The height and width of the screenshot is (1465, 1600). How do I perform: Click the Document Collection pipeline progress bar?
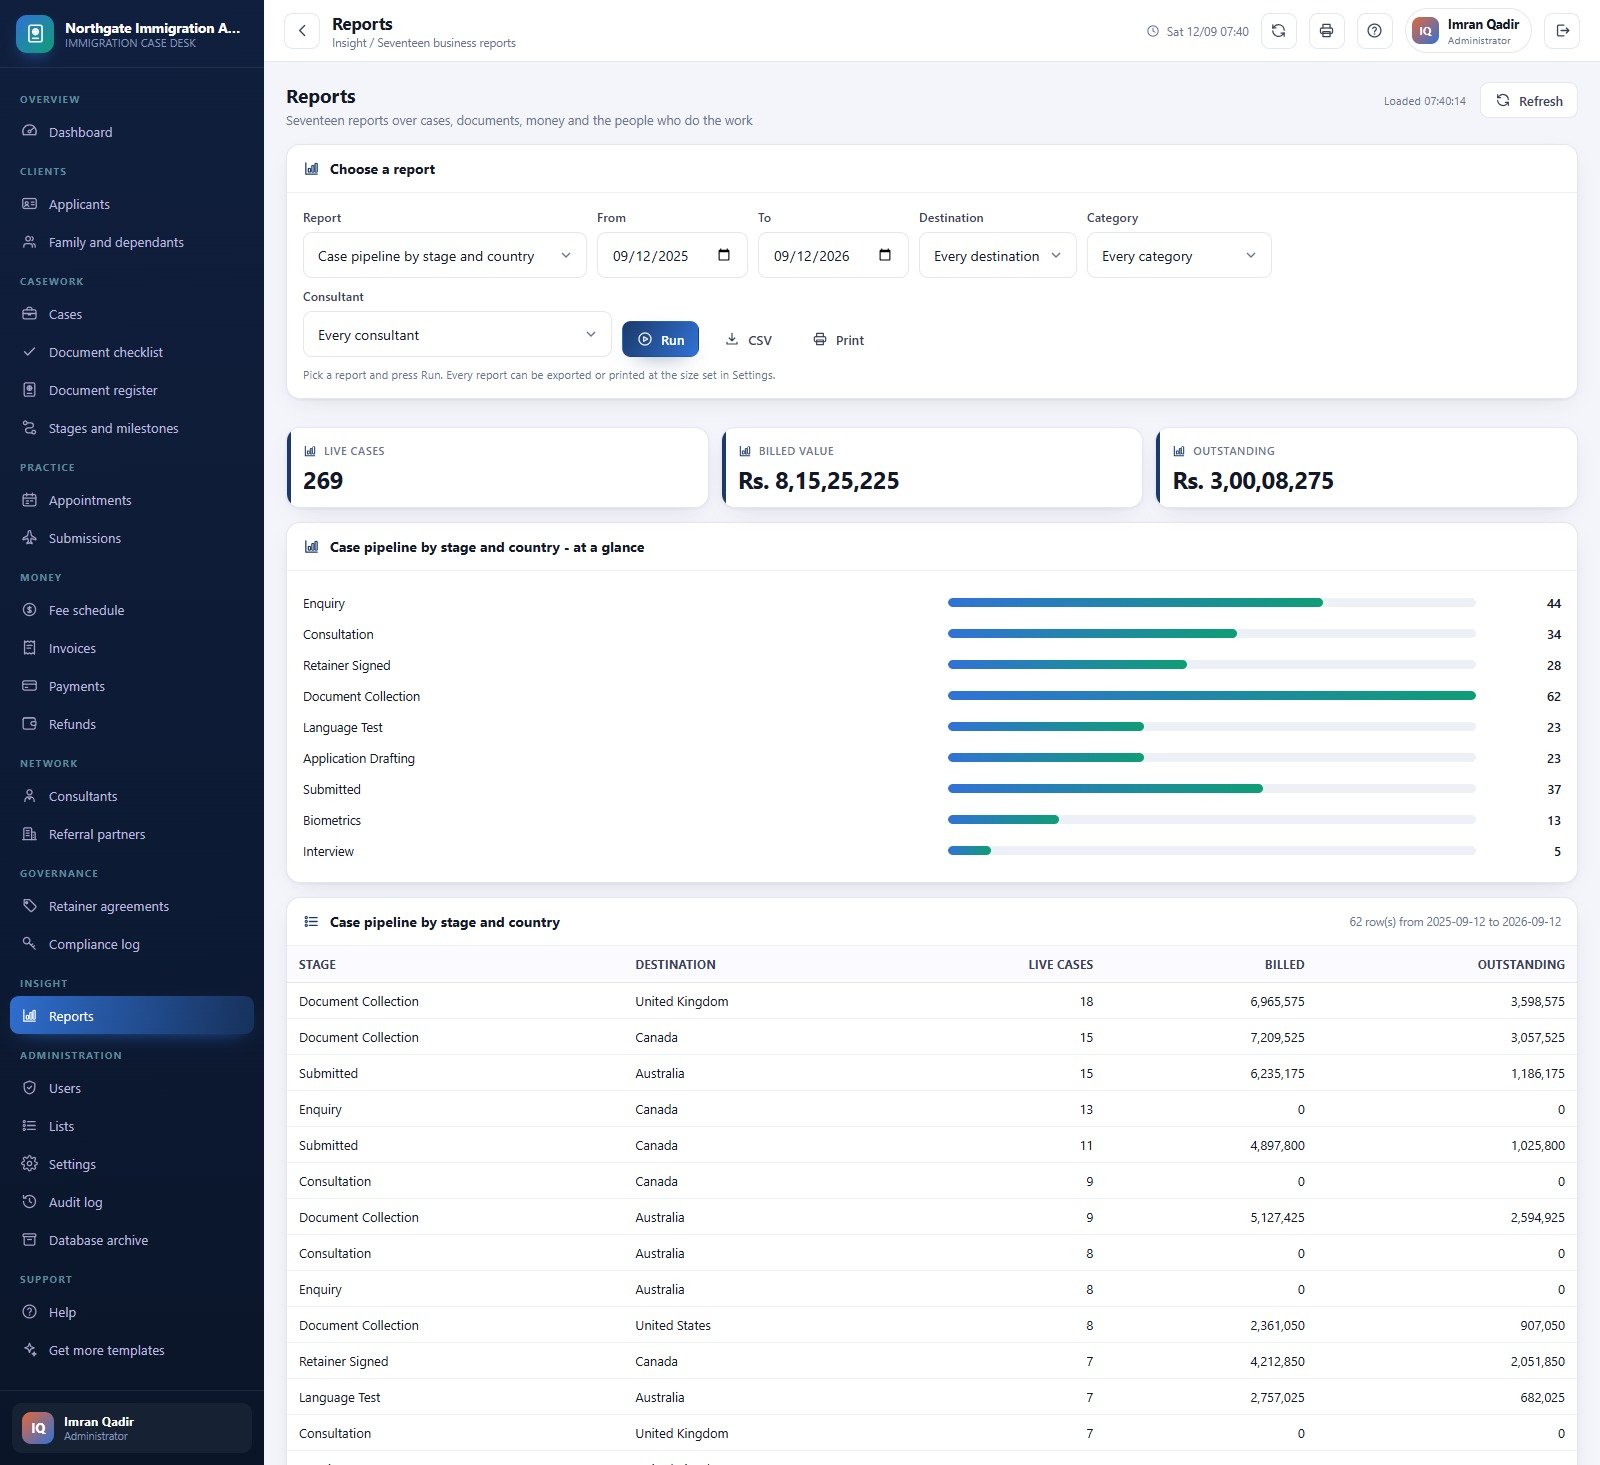pyautogui.click(x=1211, y=696)
